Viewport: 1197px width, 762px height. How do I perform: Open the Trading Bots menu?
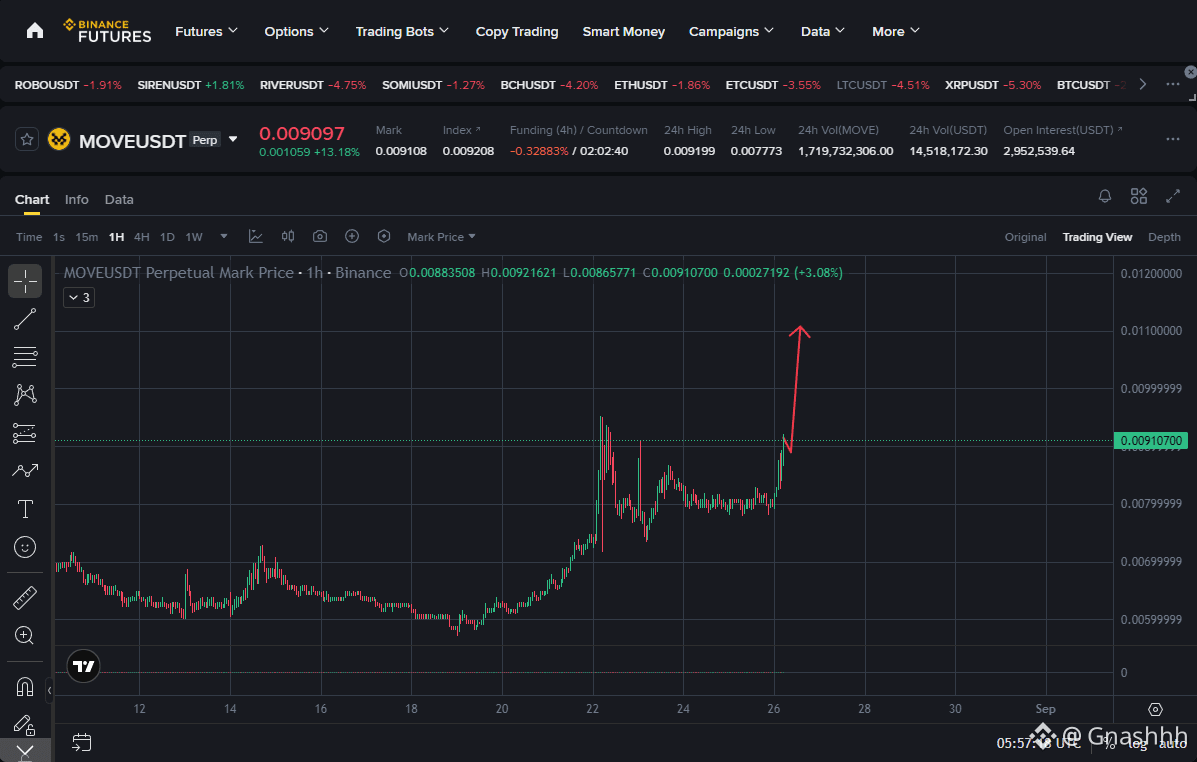(402, 31)
